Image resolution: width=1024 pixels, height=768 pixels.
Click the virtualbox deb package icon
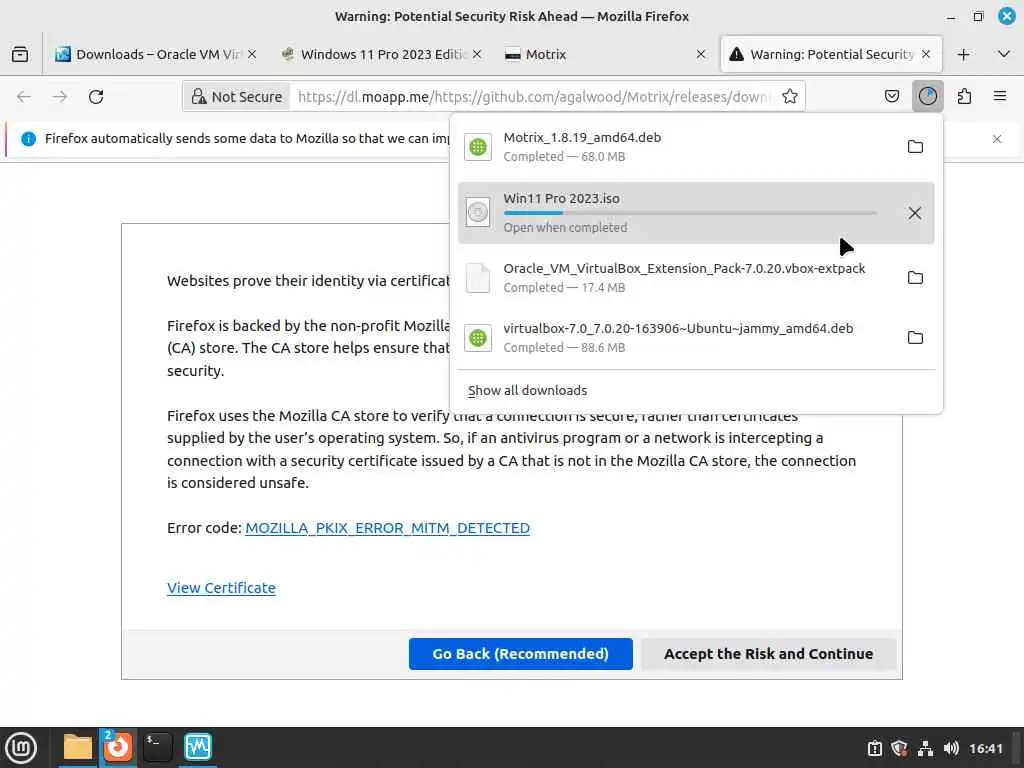point(478,338)
